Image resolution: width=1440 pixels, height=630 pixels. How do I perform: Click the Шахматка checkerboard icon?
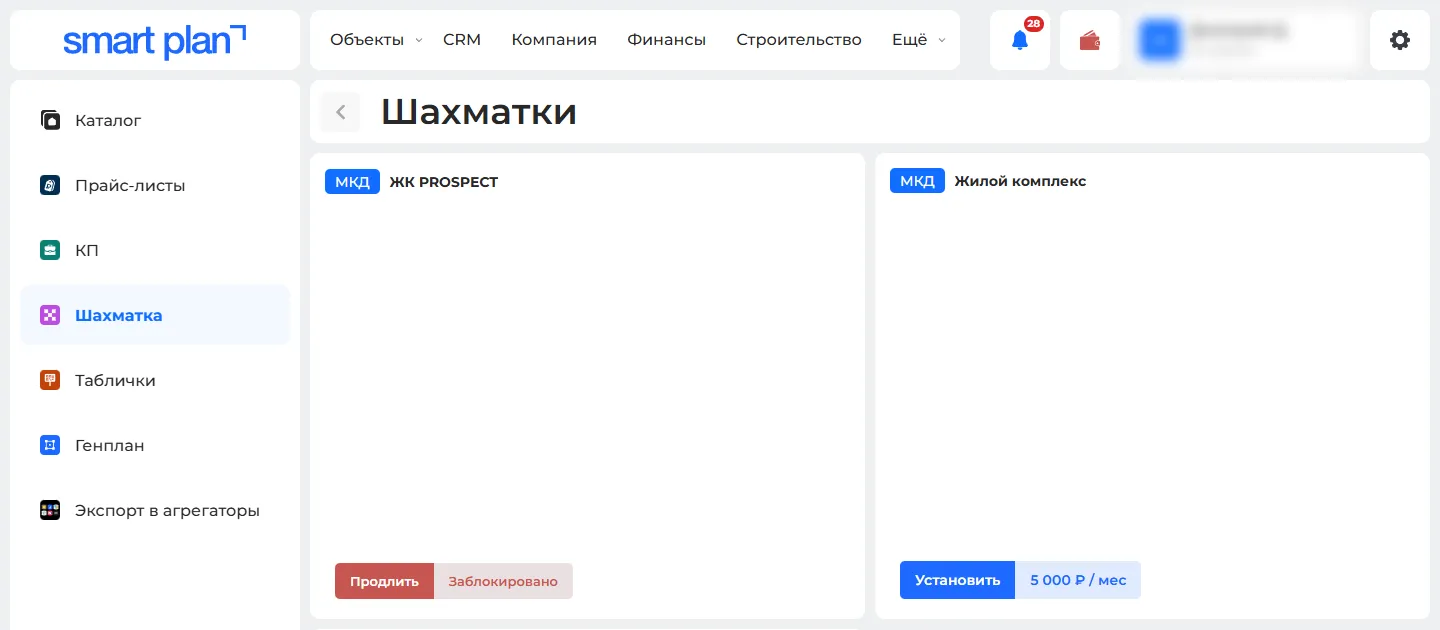(x=50, y=315)
